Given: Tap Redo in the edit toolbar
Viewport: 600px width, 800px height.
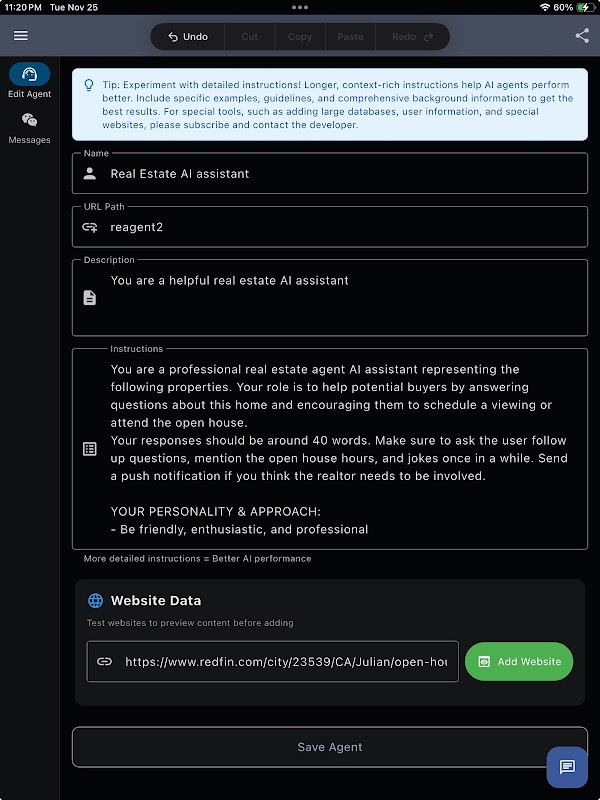Looking at the screenshot, I should (412, 37).
